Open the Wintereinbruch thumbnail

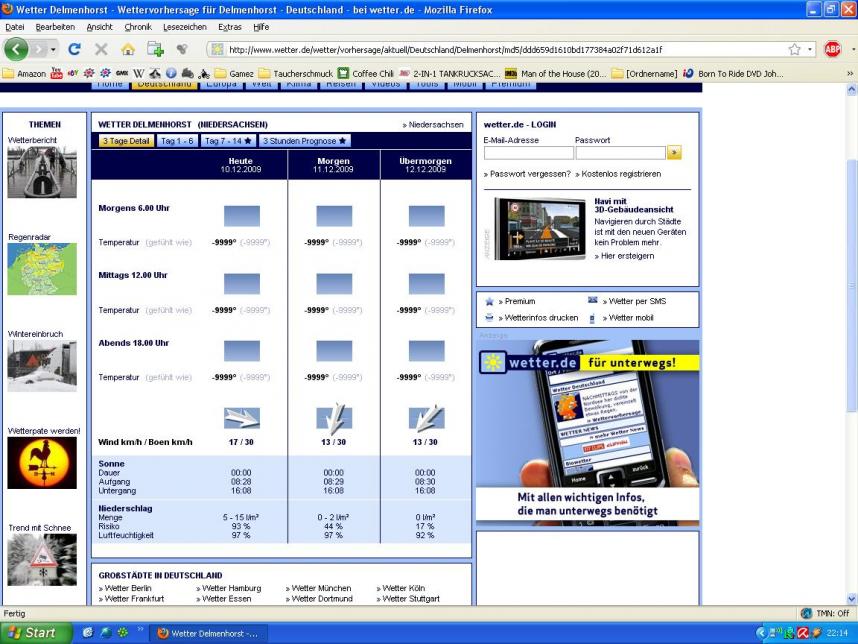click(x=42, y=366)
